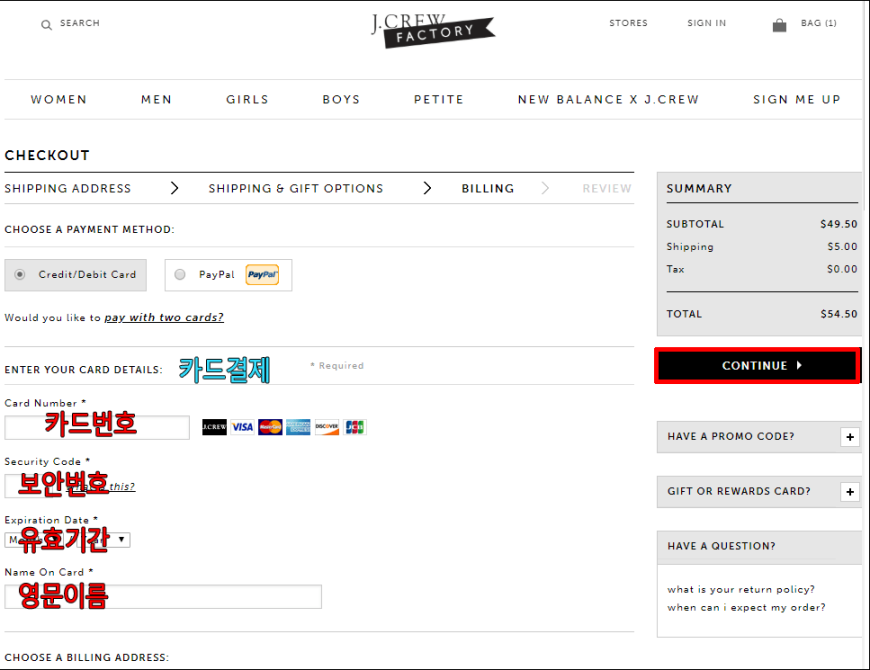The height and width of the screenshot is (670, 870).
Task: Expand Gift or Rewards Card plus button
Action: point(850,492)
